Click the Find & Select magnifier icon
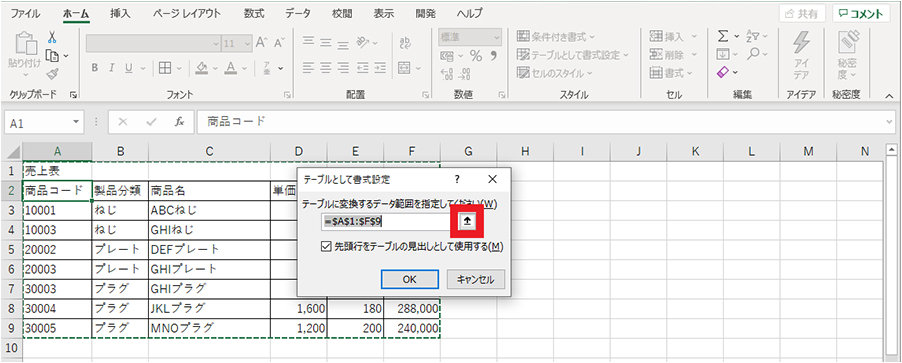This screenshot has height=363, width=902. coord(752,54)
